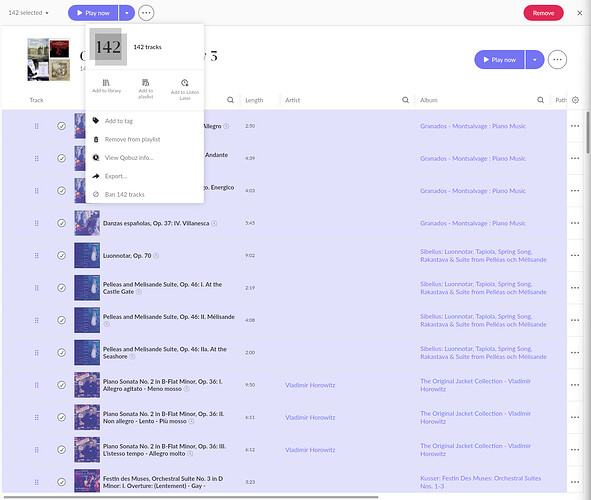591x500 pixels.
Task: Deselect Danzas españolas IV. Villanesca track checkbox
Action: coord(61,223)
